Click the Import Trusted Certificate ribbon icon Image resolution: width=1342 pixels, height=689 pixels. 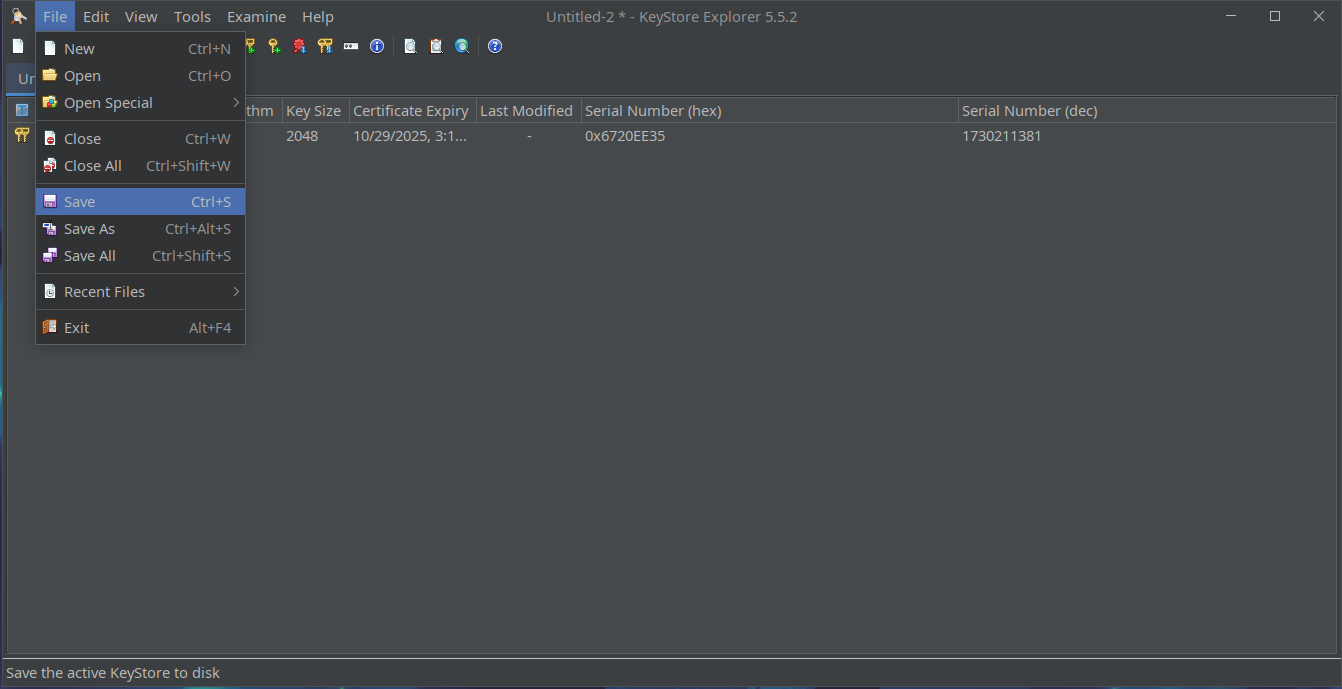(299, 46)
